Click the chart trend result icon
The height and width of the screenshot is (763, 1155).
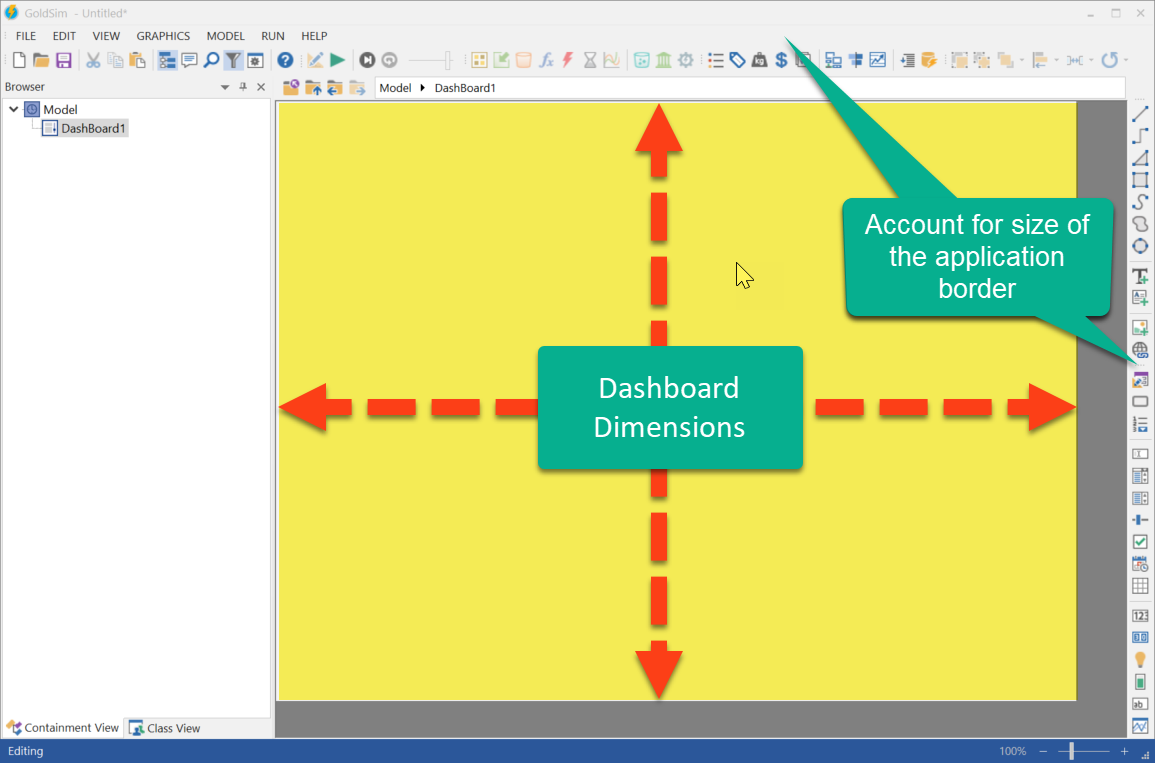click(877, 60)
